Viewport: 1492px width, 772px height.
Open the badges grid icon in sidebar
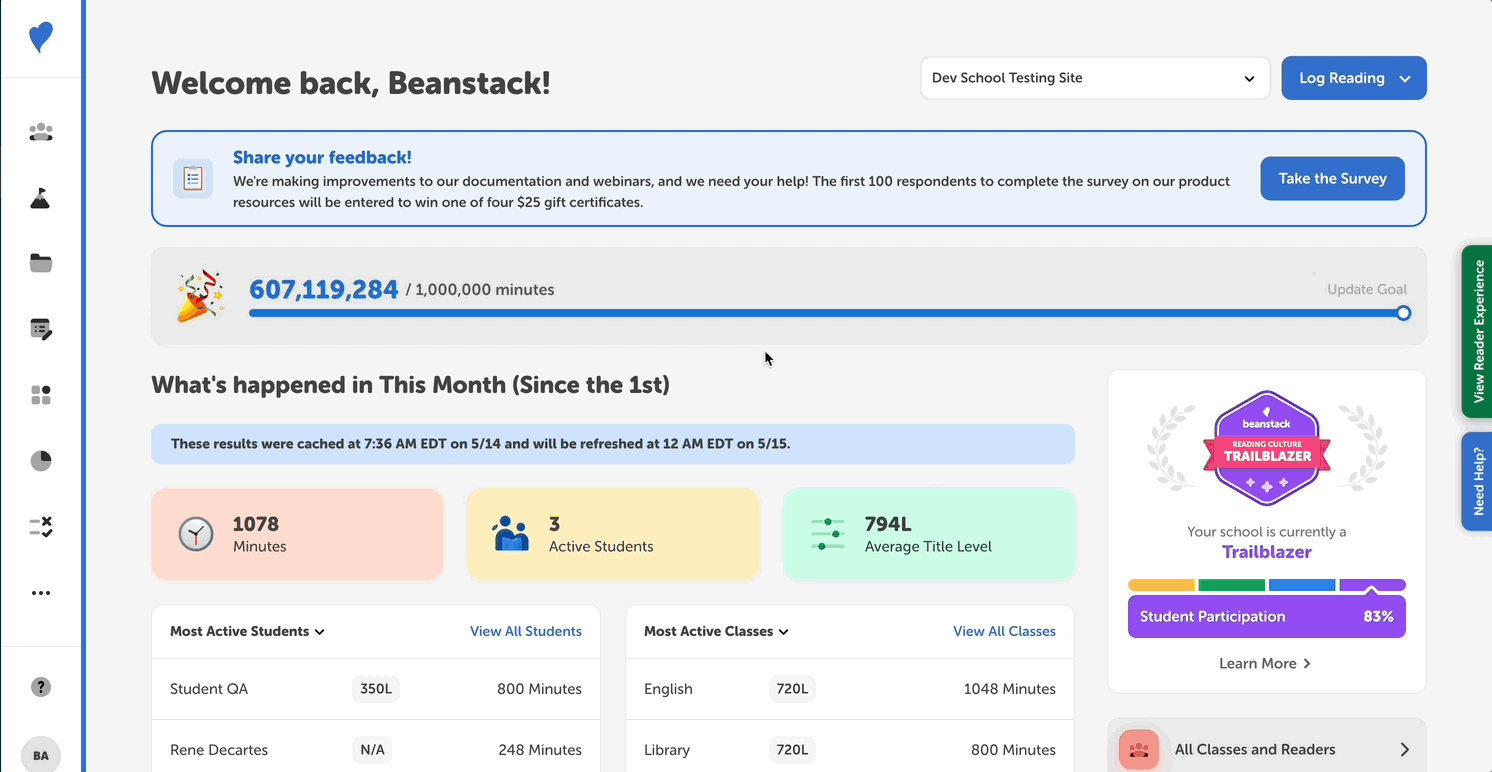(40, 395)
